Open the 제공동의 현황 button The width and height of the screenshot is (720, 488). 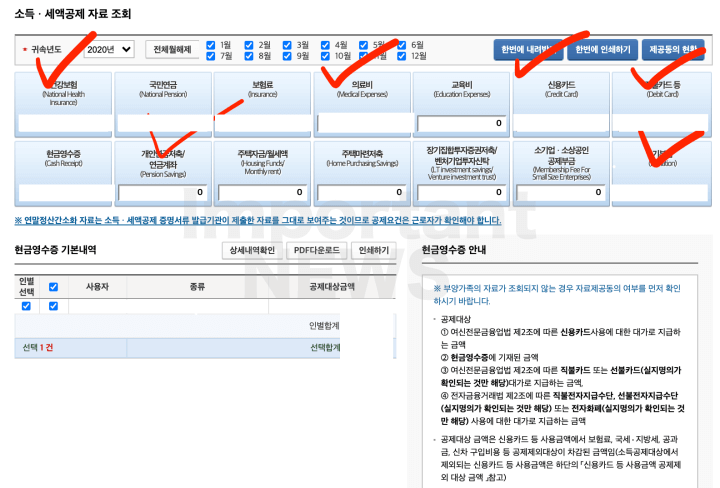tap(673, 50)
